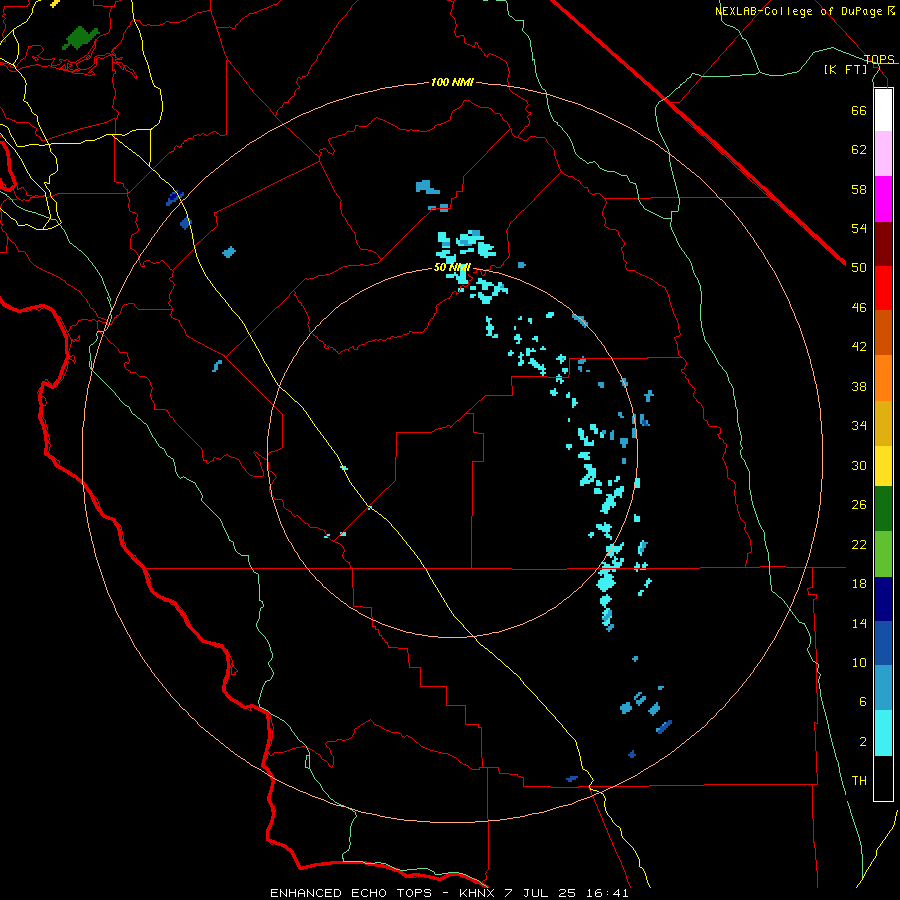Click the navy blue legend swatch
900x900 pixels.
(883, 599)
